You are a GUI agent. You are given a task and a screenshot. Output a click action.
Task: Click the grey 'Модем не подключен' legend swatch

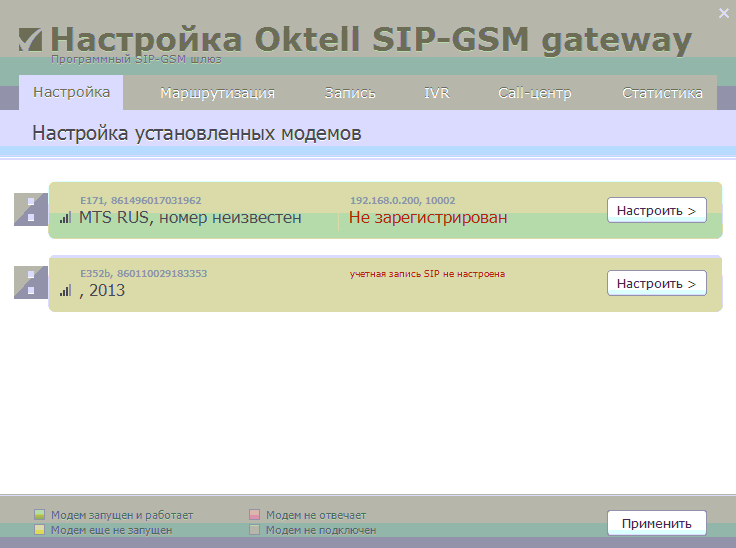pyautogui.click(x=254, y=530)
